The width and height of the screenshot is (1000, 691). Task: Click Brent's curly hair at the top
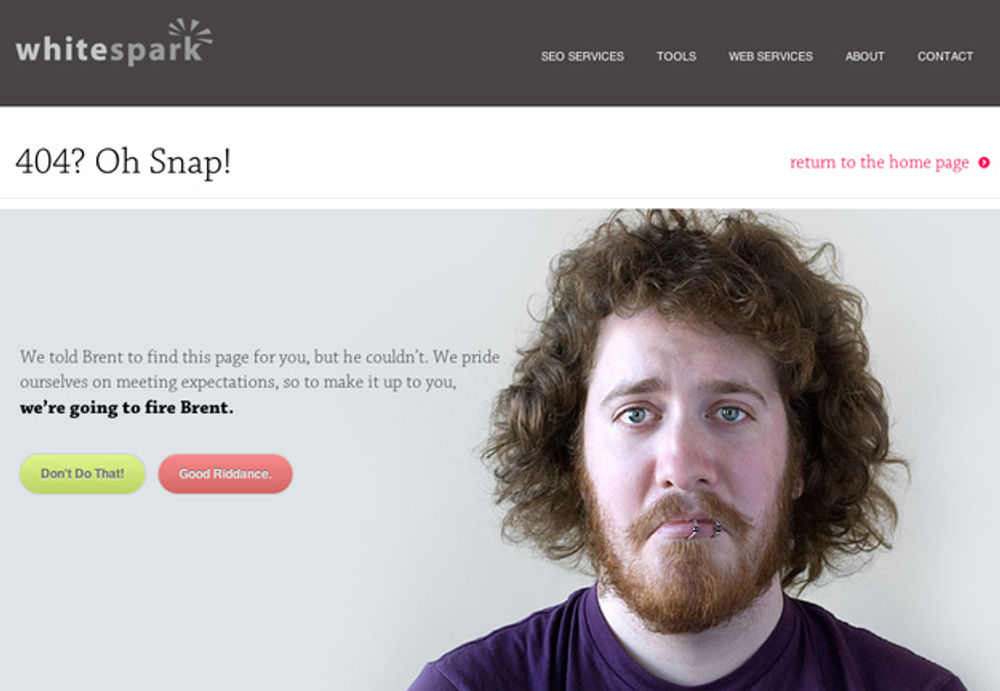pyautogui.click(x=695, y=262)
